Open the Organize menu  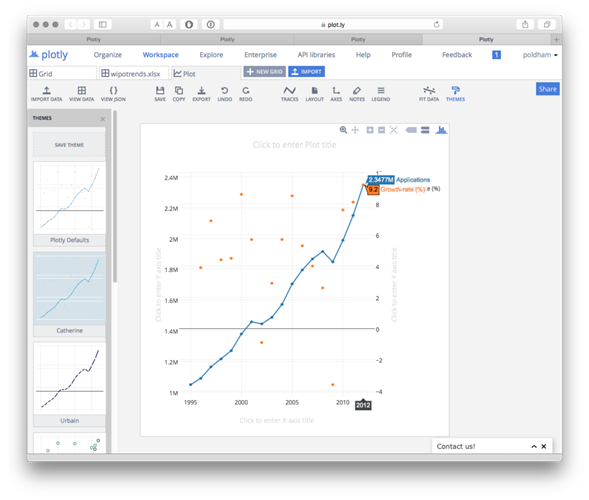(x=108, y=55)
